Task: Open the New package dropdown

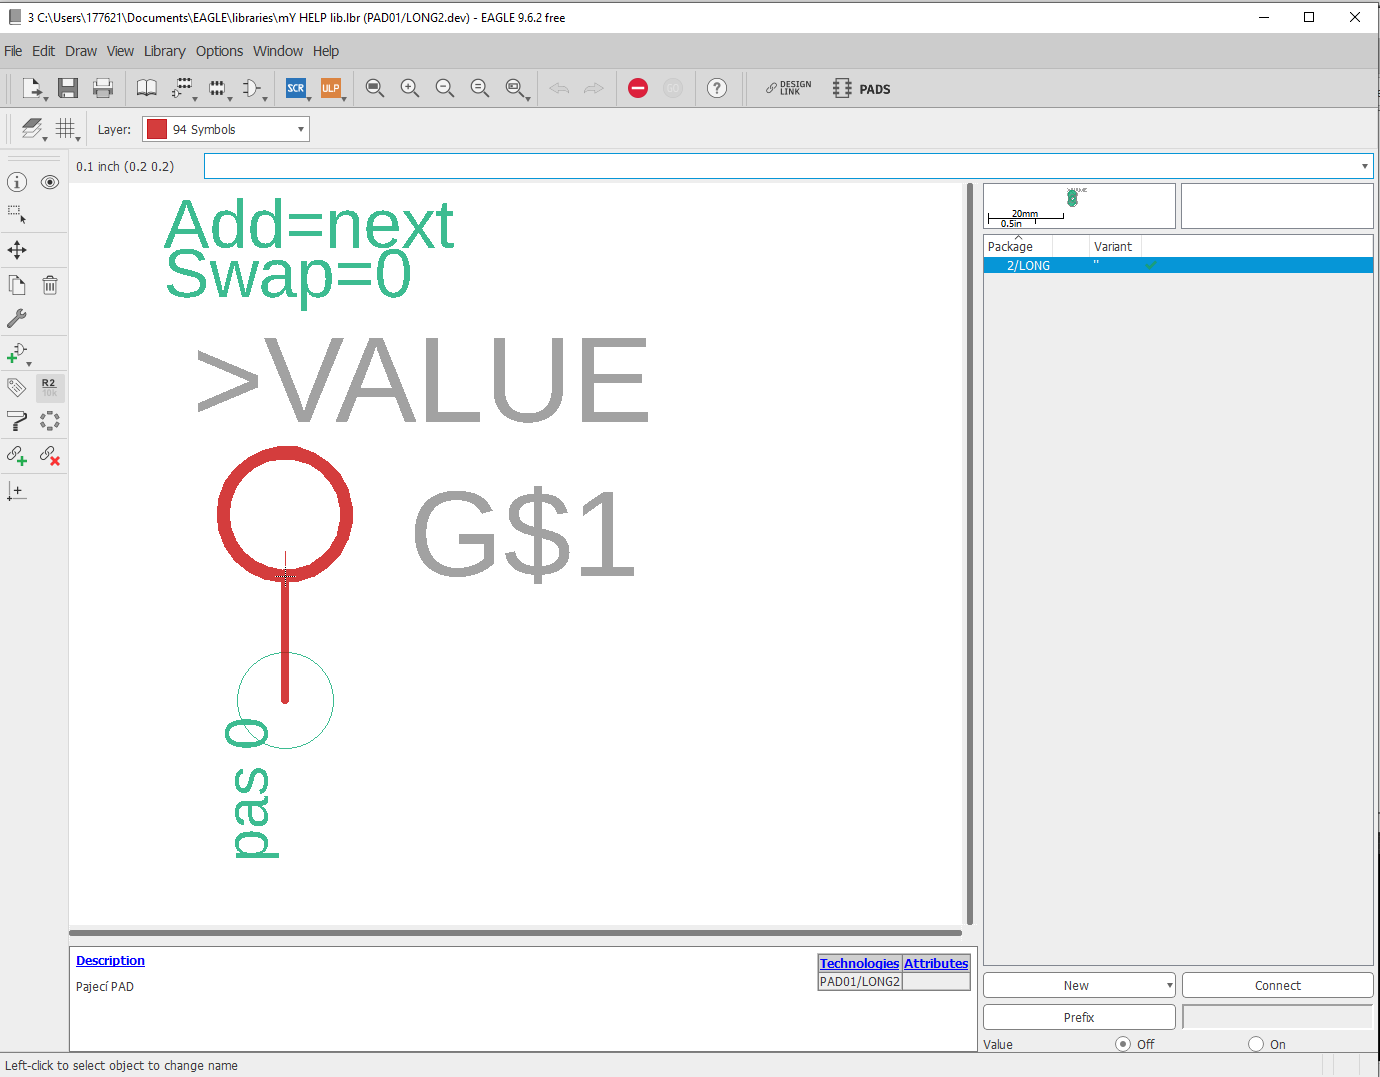Action: tap(1078, 985)
